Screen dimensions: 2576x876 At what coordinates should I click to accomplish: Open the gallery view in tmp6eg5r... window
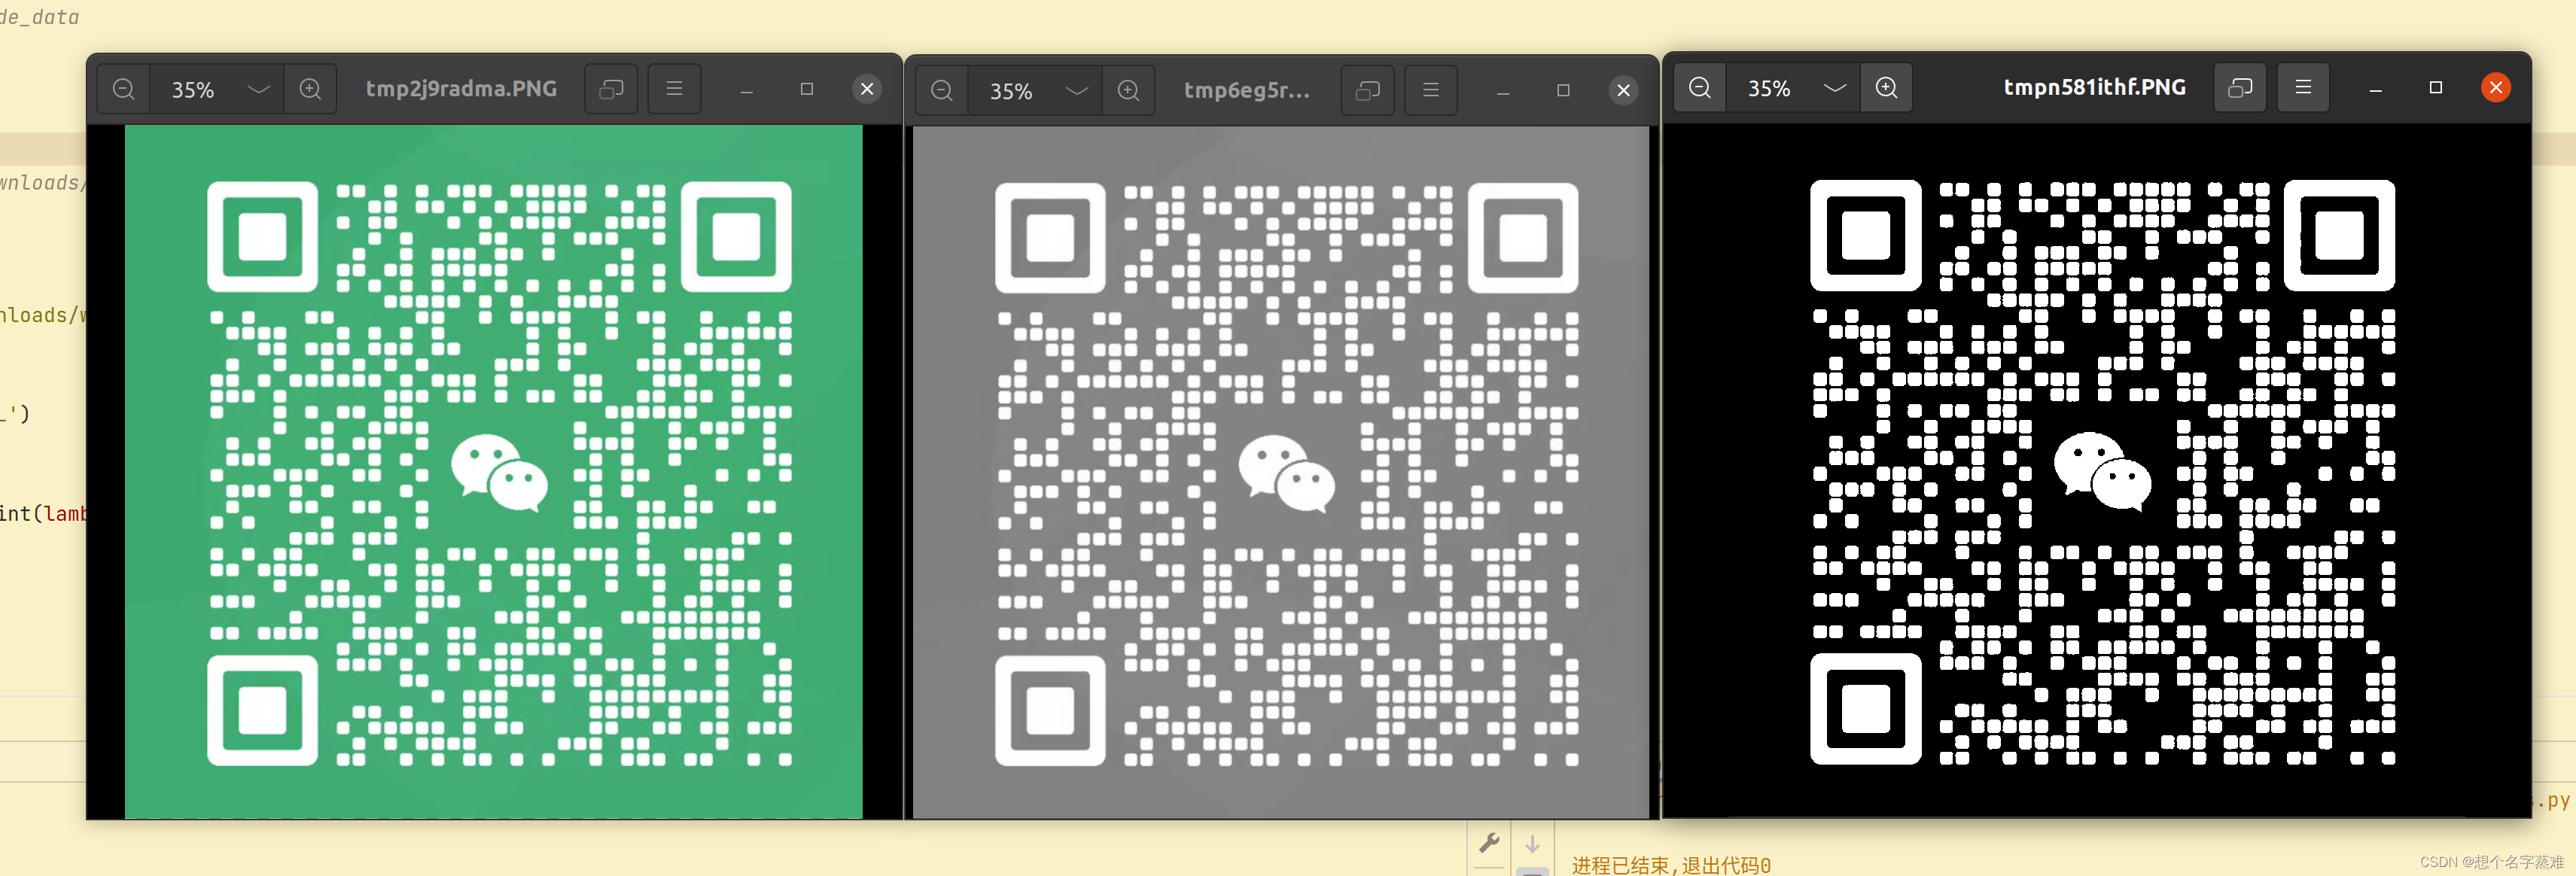[x=1367, y=91]
